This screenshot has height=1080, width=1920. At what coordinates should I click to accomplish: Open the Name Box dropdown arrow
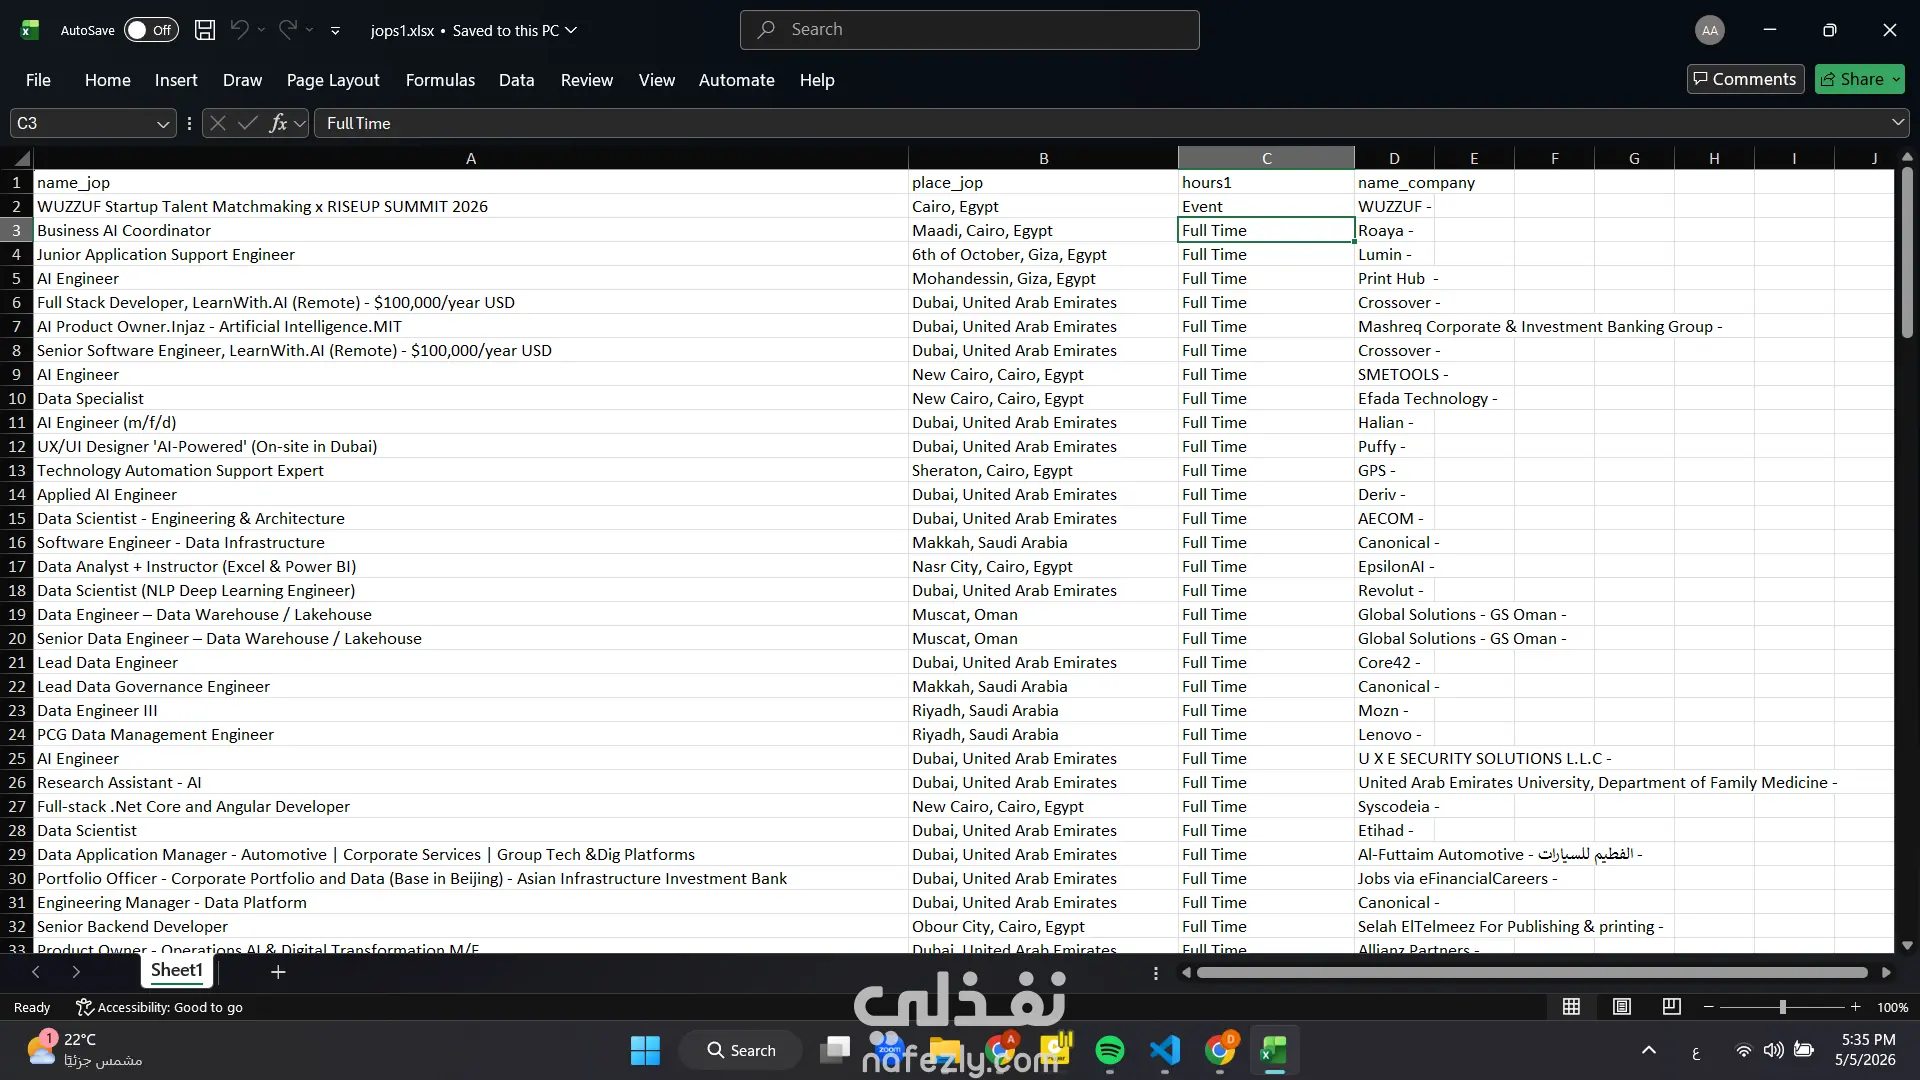(163, 123)
